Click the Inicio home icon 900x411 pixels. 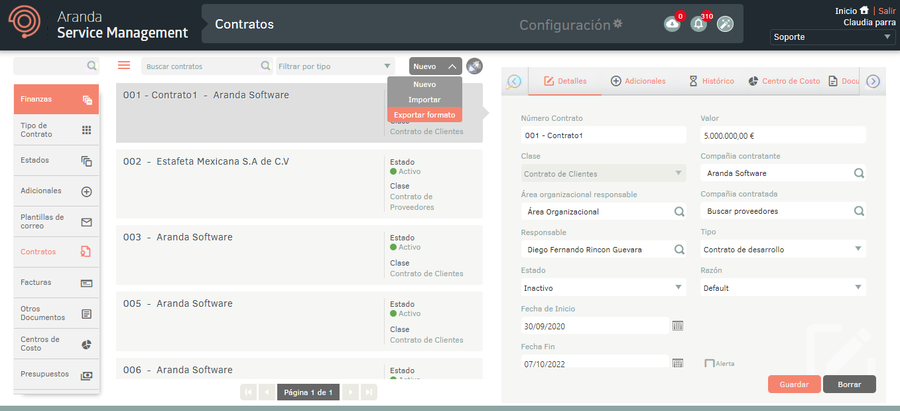(x=864, y=10)
